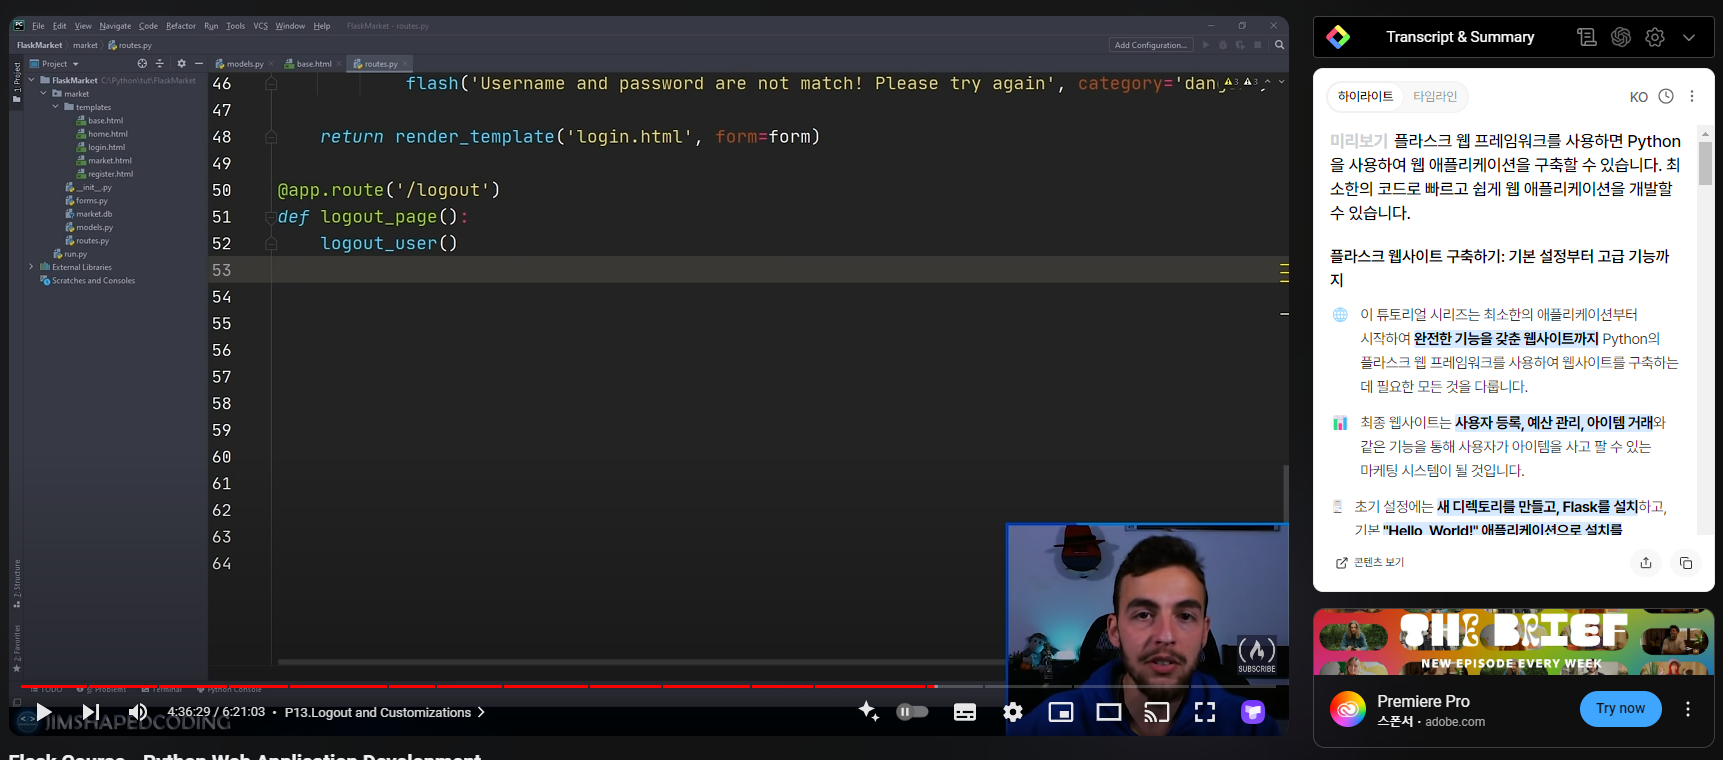Click the colorful Transcript & Summary logo
The width and height of the screenshot is (1723, 760).
[1338, 37]
